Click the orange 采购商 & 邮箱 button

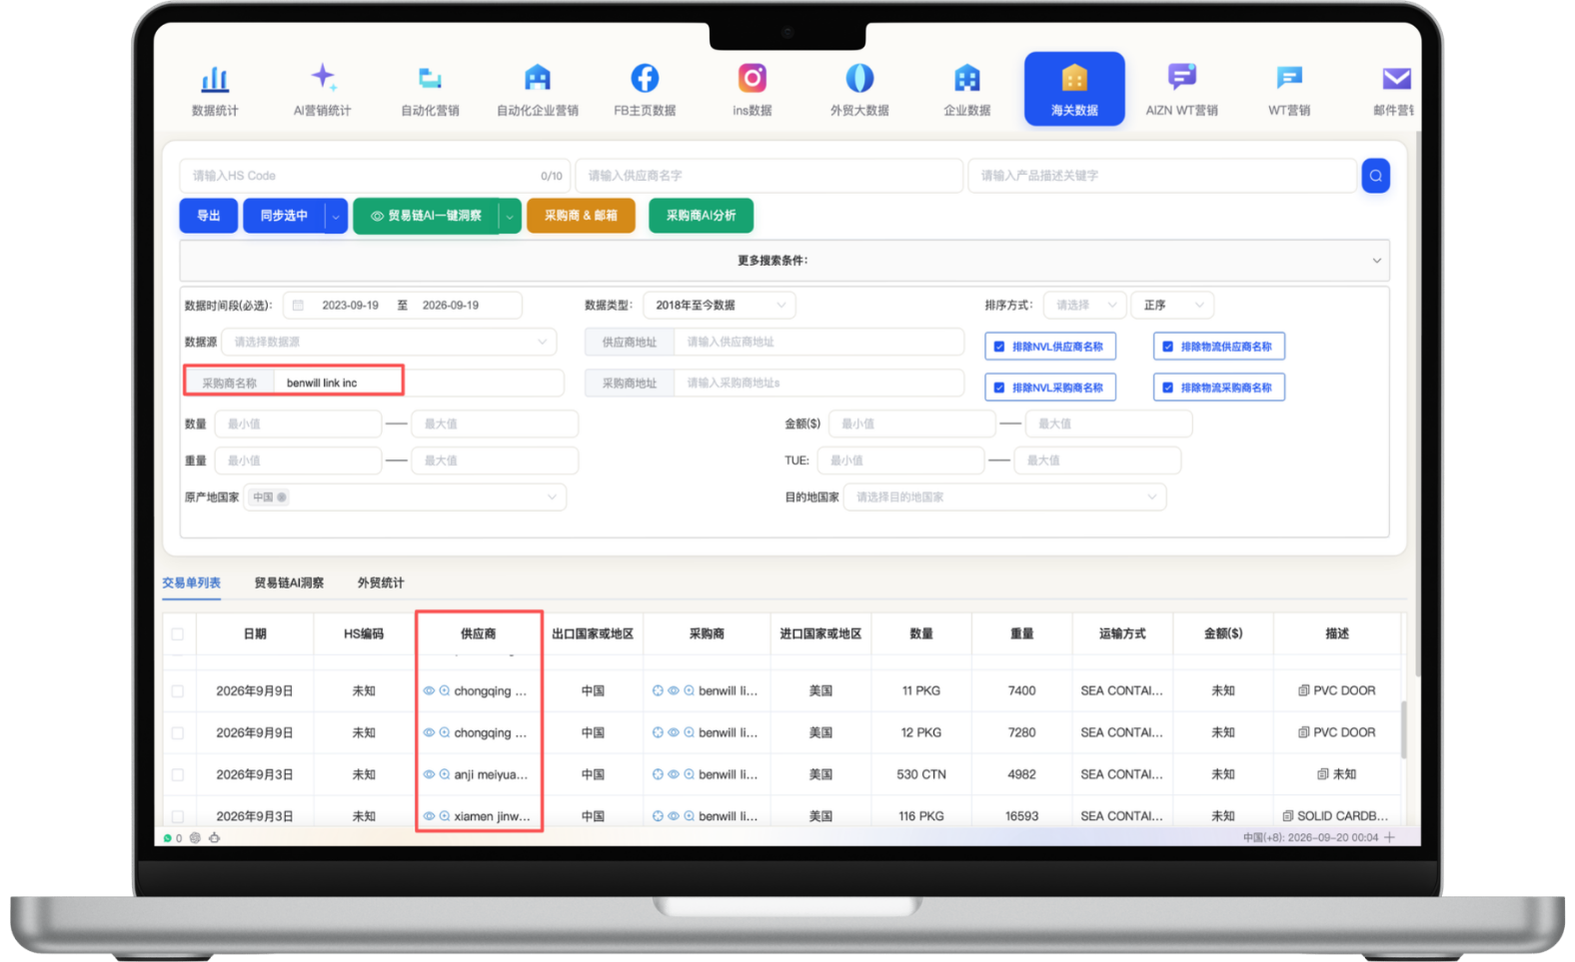point(580,216)
